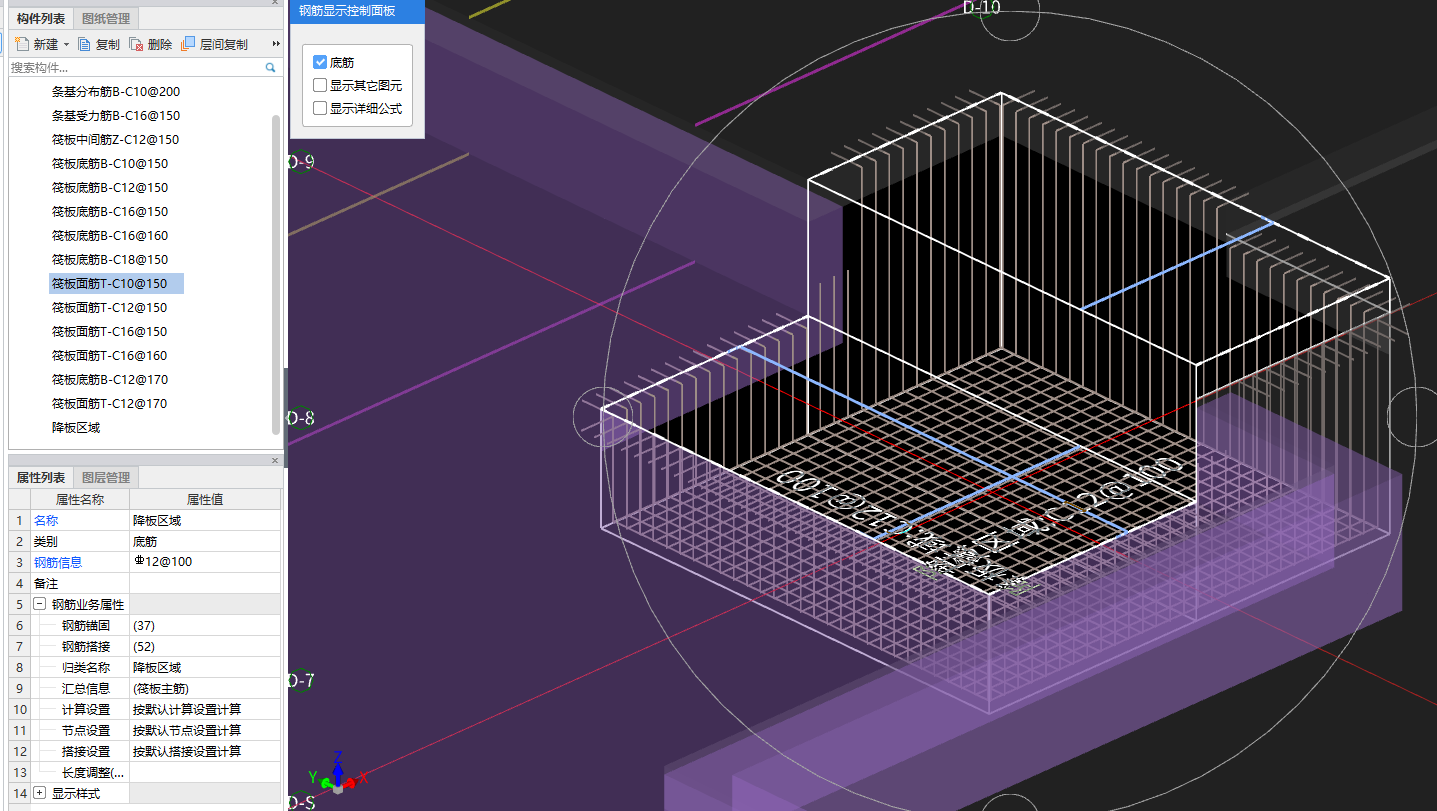Enable the 显示其它图元 checkbox
The image size is (1437, 811).
[320, 85]
